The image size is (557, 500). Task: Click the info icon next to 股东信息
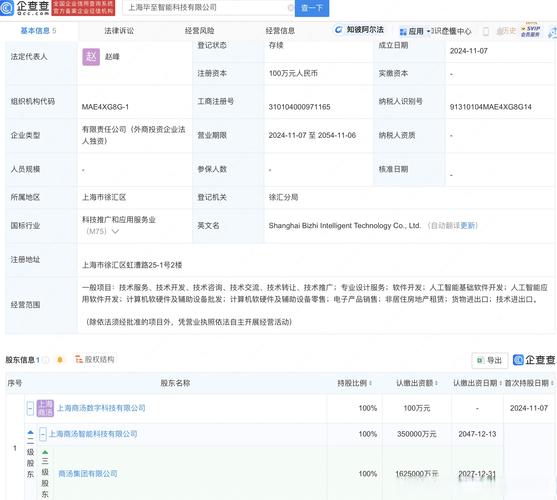(45, 360)
